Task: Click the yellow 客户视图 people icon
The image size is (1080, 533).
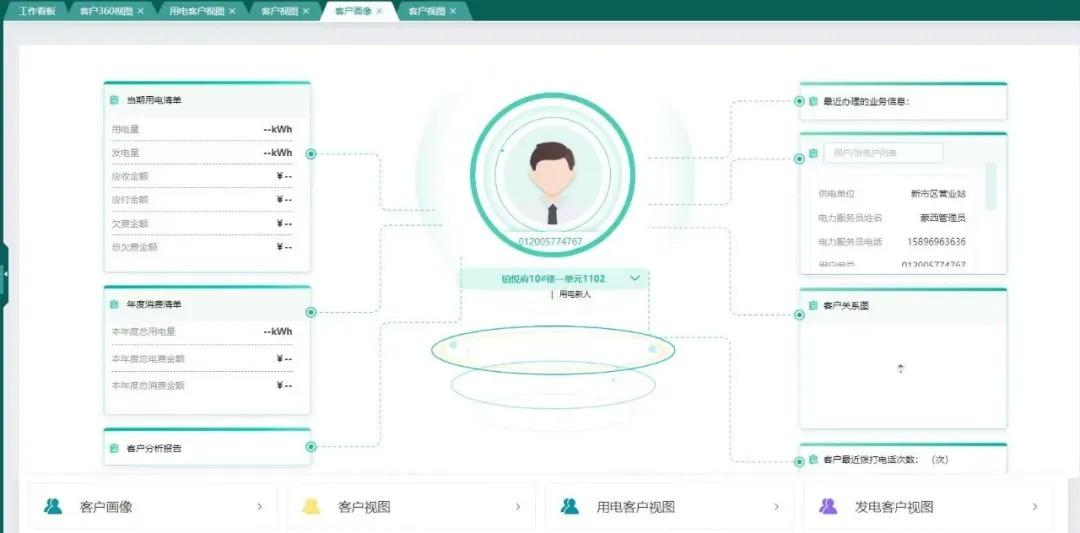Action: (x=311, y=507)
